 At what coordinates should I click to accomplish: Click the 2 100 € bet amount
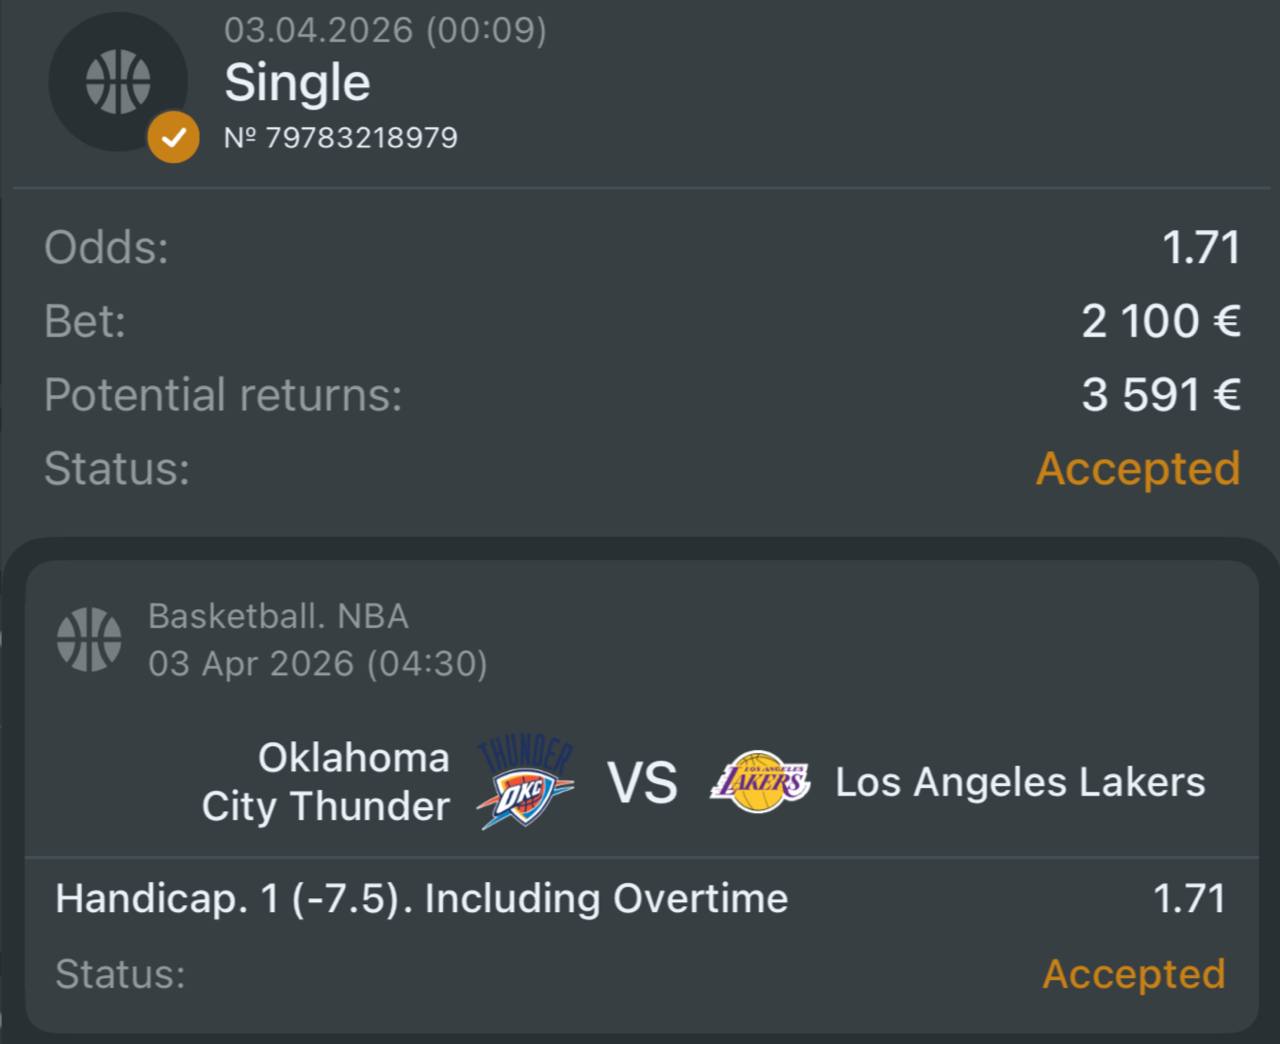click(1160, 321)
